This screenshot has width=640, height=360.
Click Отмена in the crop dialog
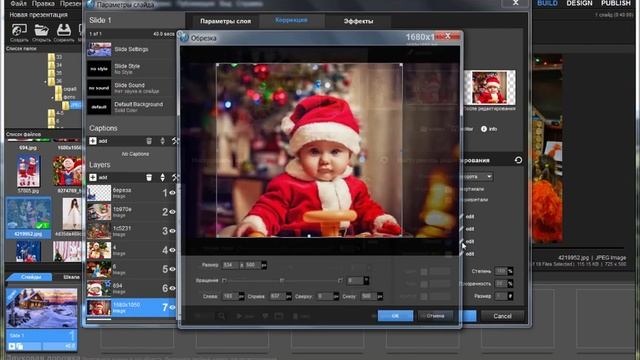click(435, 316)
